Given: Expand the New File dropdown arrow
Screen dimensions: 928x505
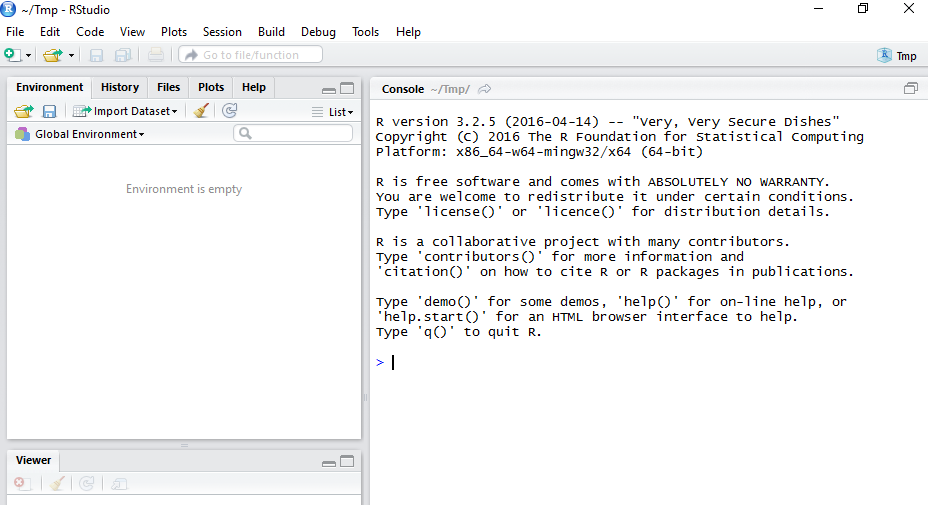Looking at the screenshot, I should (x=28, y=56).
